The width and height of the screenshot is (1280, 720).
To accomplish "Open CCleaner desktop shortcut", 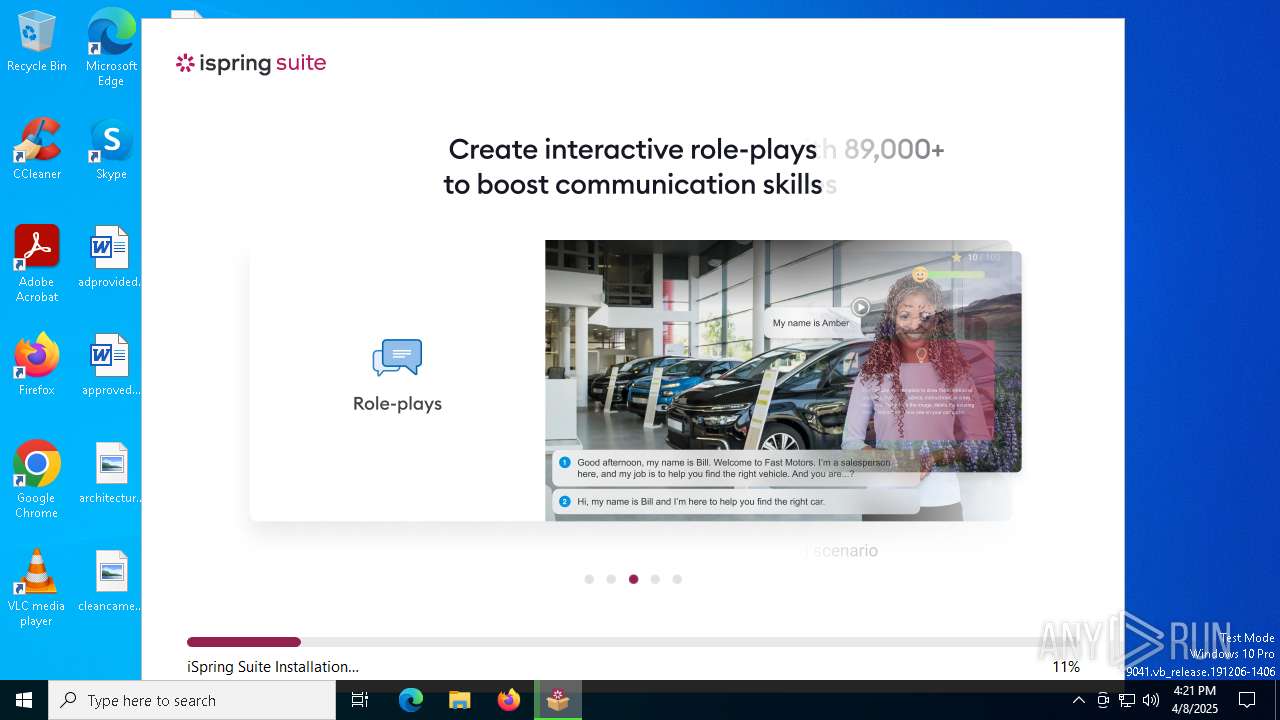I will tap(37, 149).
